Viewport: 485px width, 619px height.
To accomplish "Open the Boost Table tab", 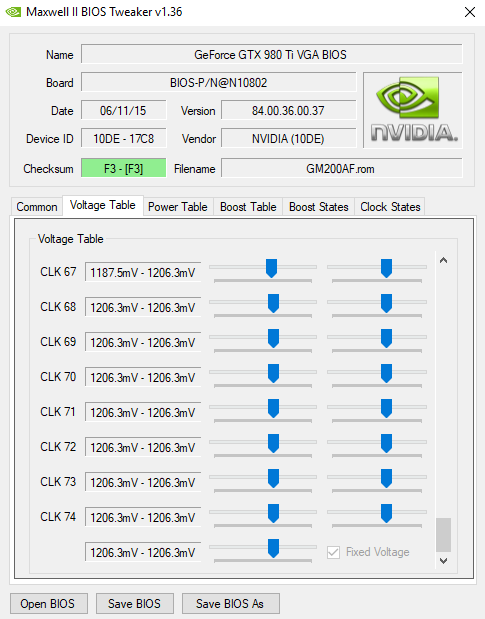I will (x=248, y=206).
